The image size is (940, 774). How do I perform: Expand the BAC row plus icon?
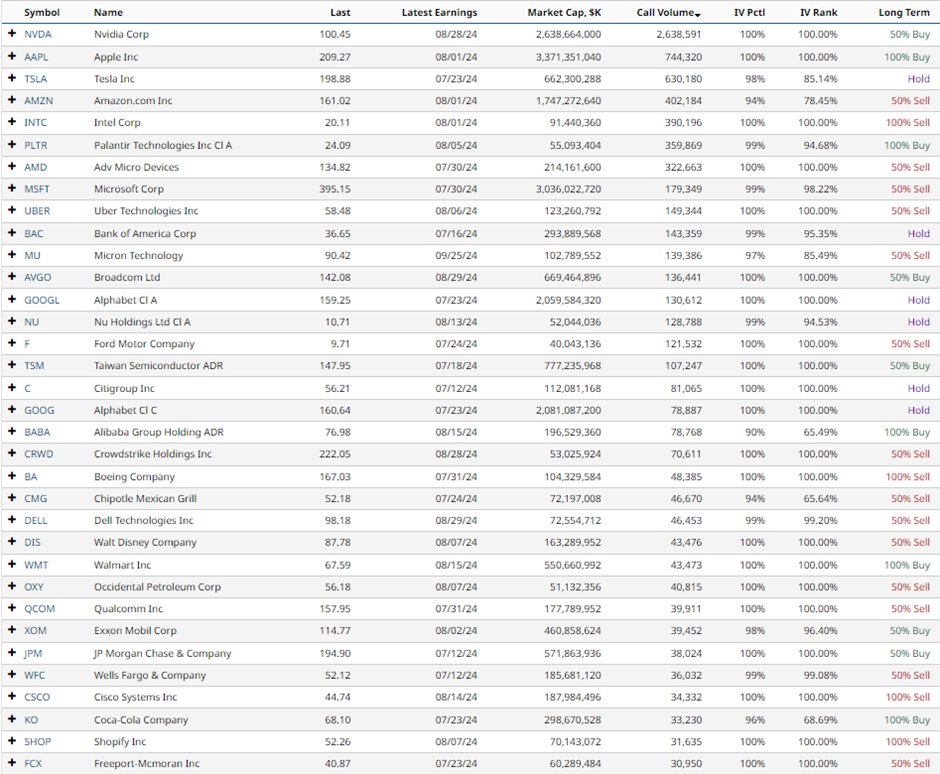11,233
